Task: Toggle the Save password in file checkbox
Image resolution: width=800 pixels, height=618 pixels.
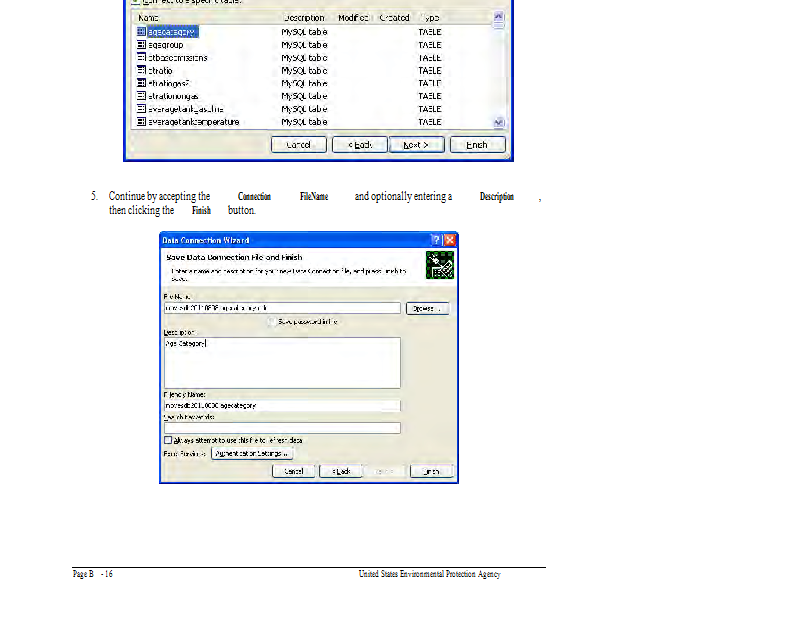Action: point(272,322)
